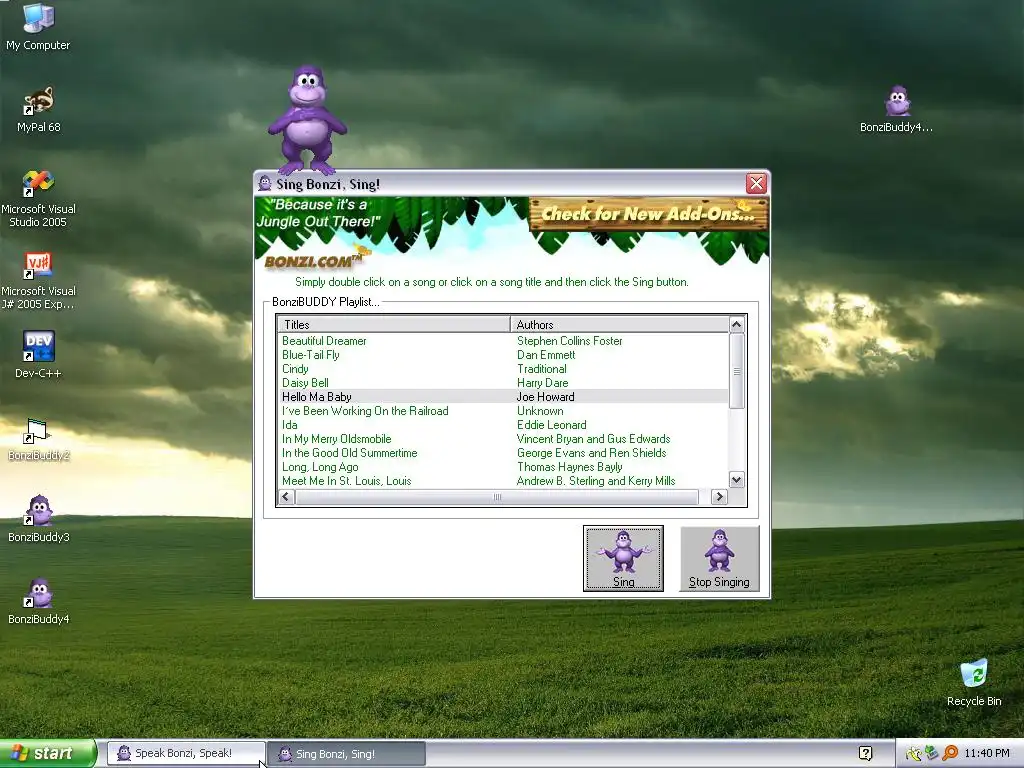
Task: Click the playlist scroll left arrow
Action: pos(285,497)
